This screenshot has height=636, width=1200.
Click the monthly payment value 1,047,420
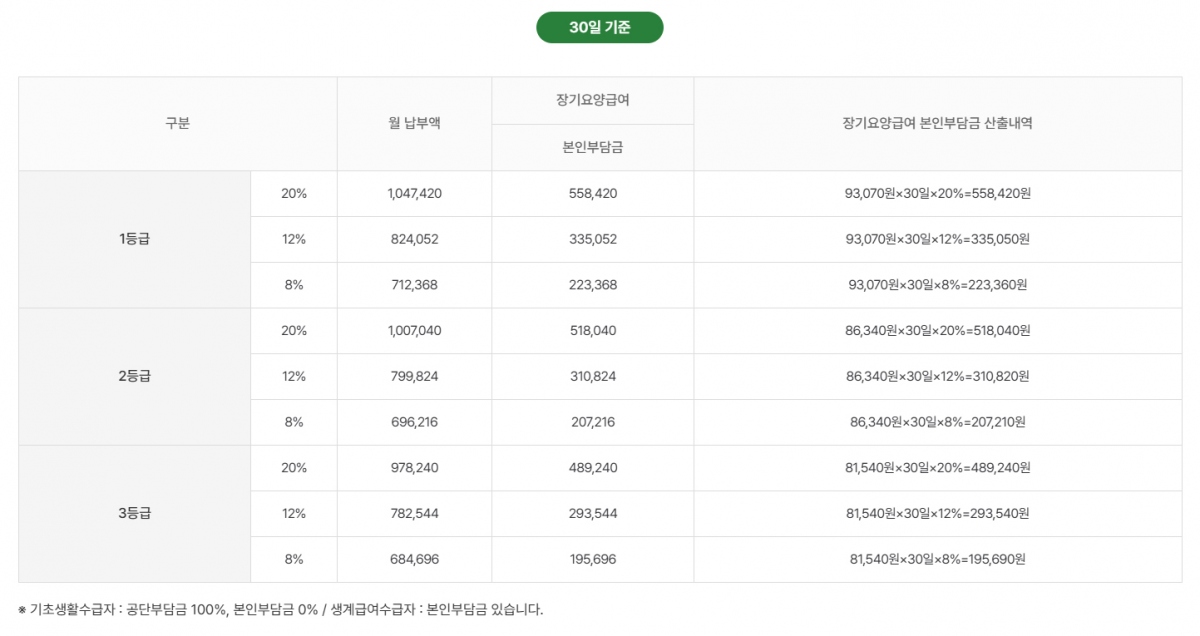pyautogui.click(x=414, y=194)
